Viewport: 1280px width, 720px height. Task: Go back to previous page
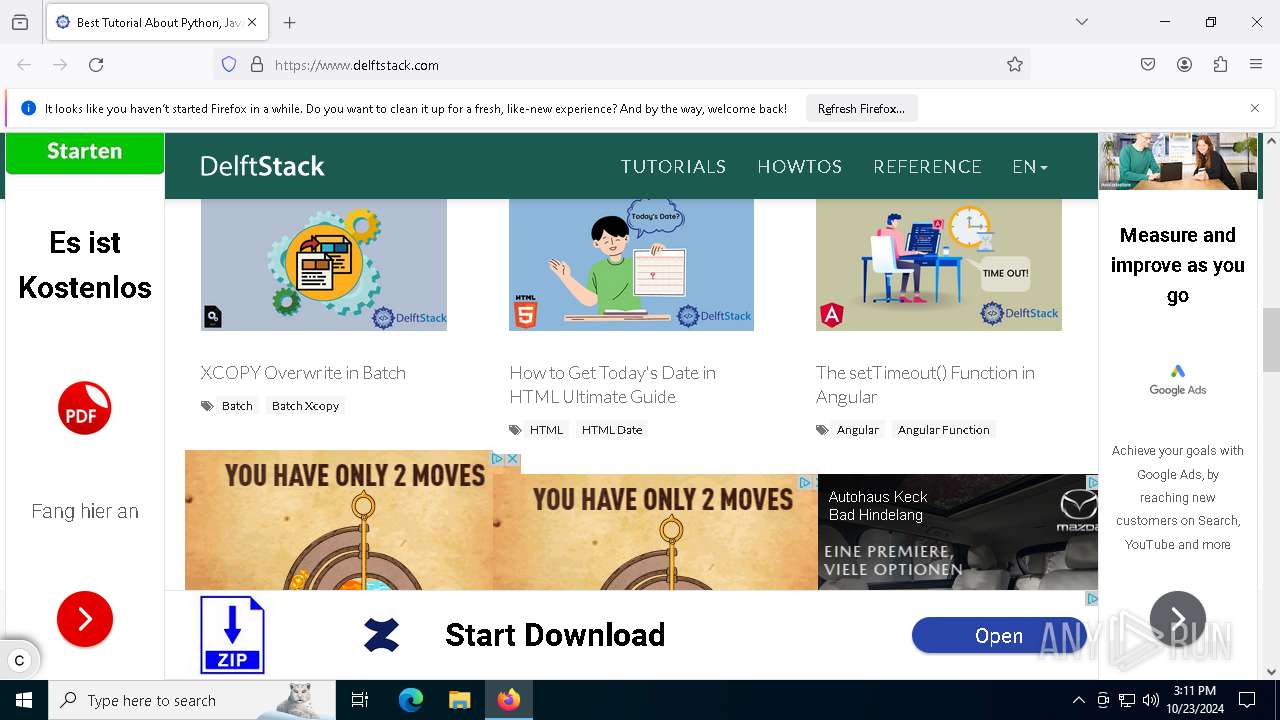(x=24, y=65)
